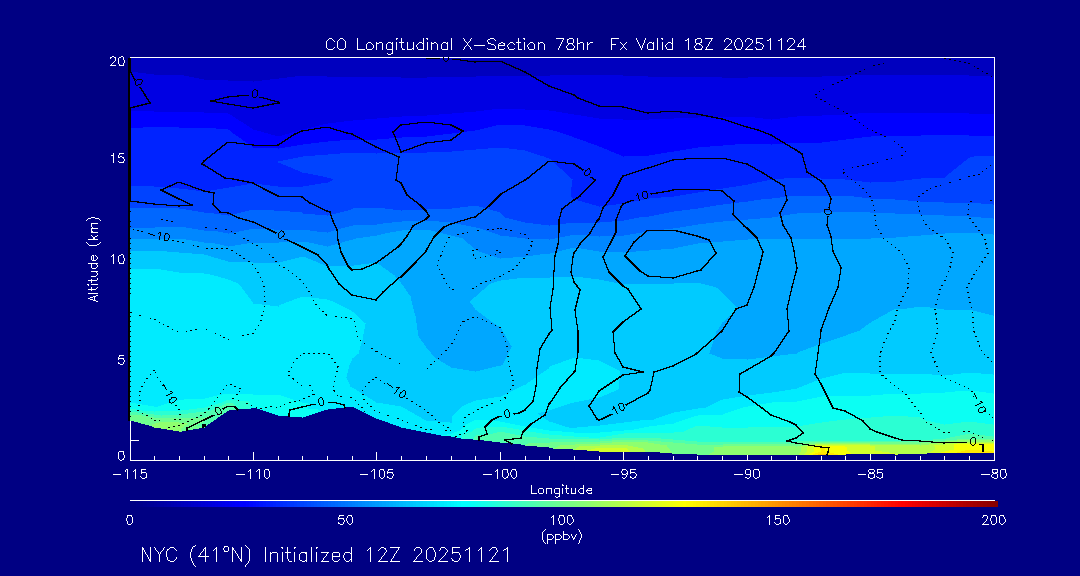Click the -115 longitude tick label
The width and height of the screenshot is (1080, 576).
tap(130, 475)
